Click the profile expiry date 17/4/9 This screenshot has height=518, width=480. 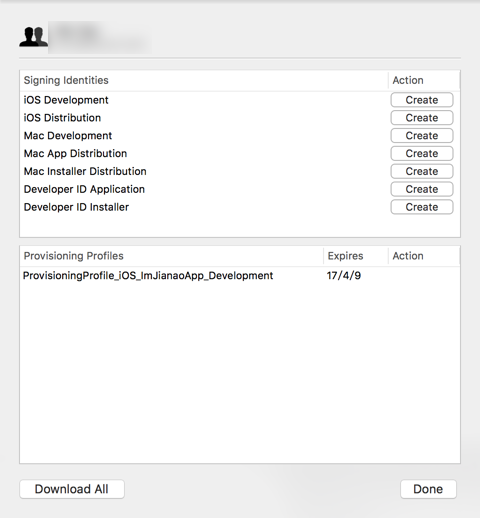pyautogui.click(x=344, y=276)
